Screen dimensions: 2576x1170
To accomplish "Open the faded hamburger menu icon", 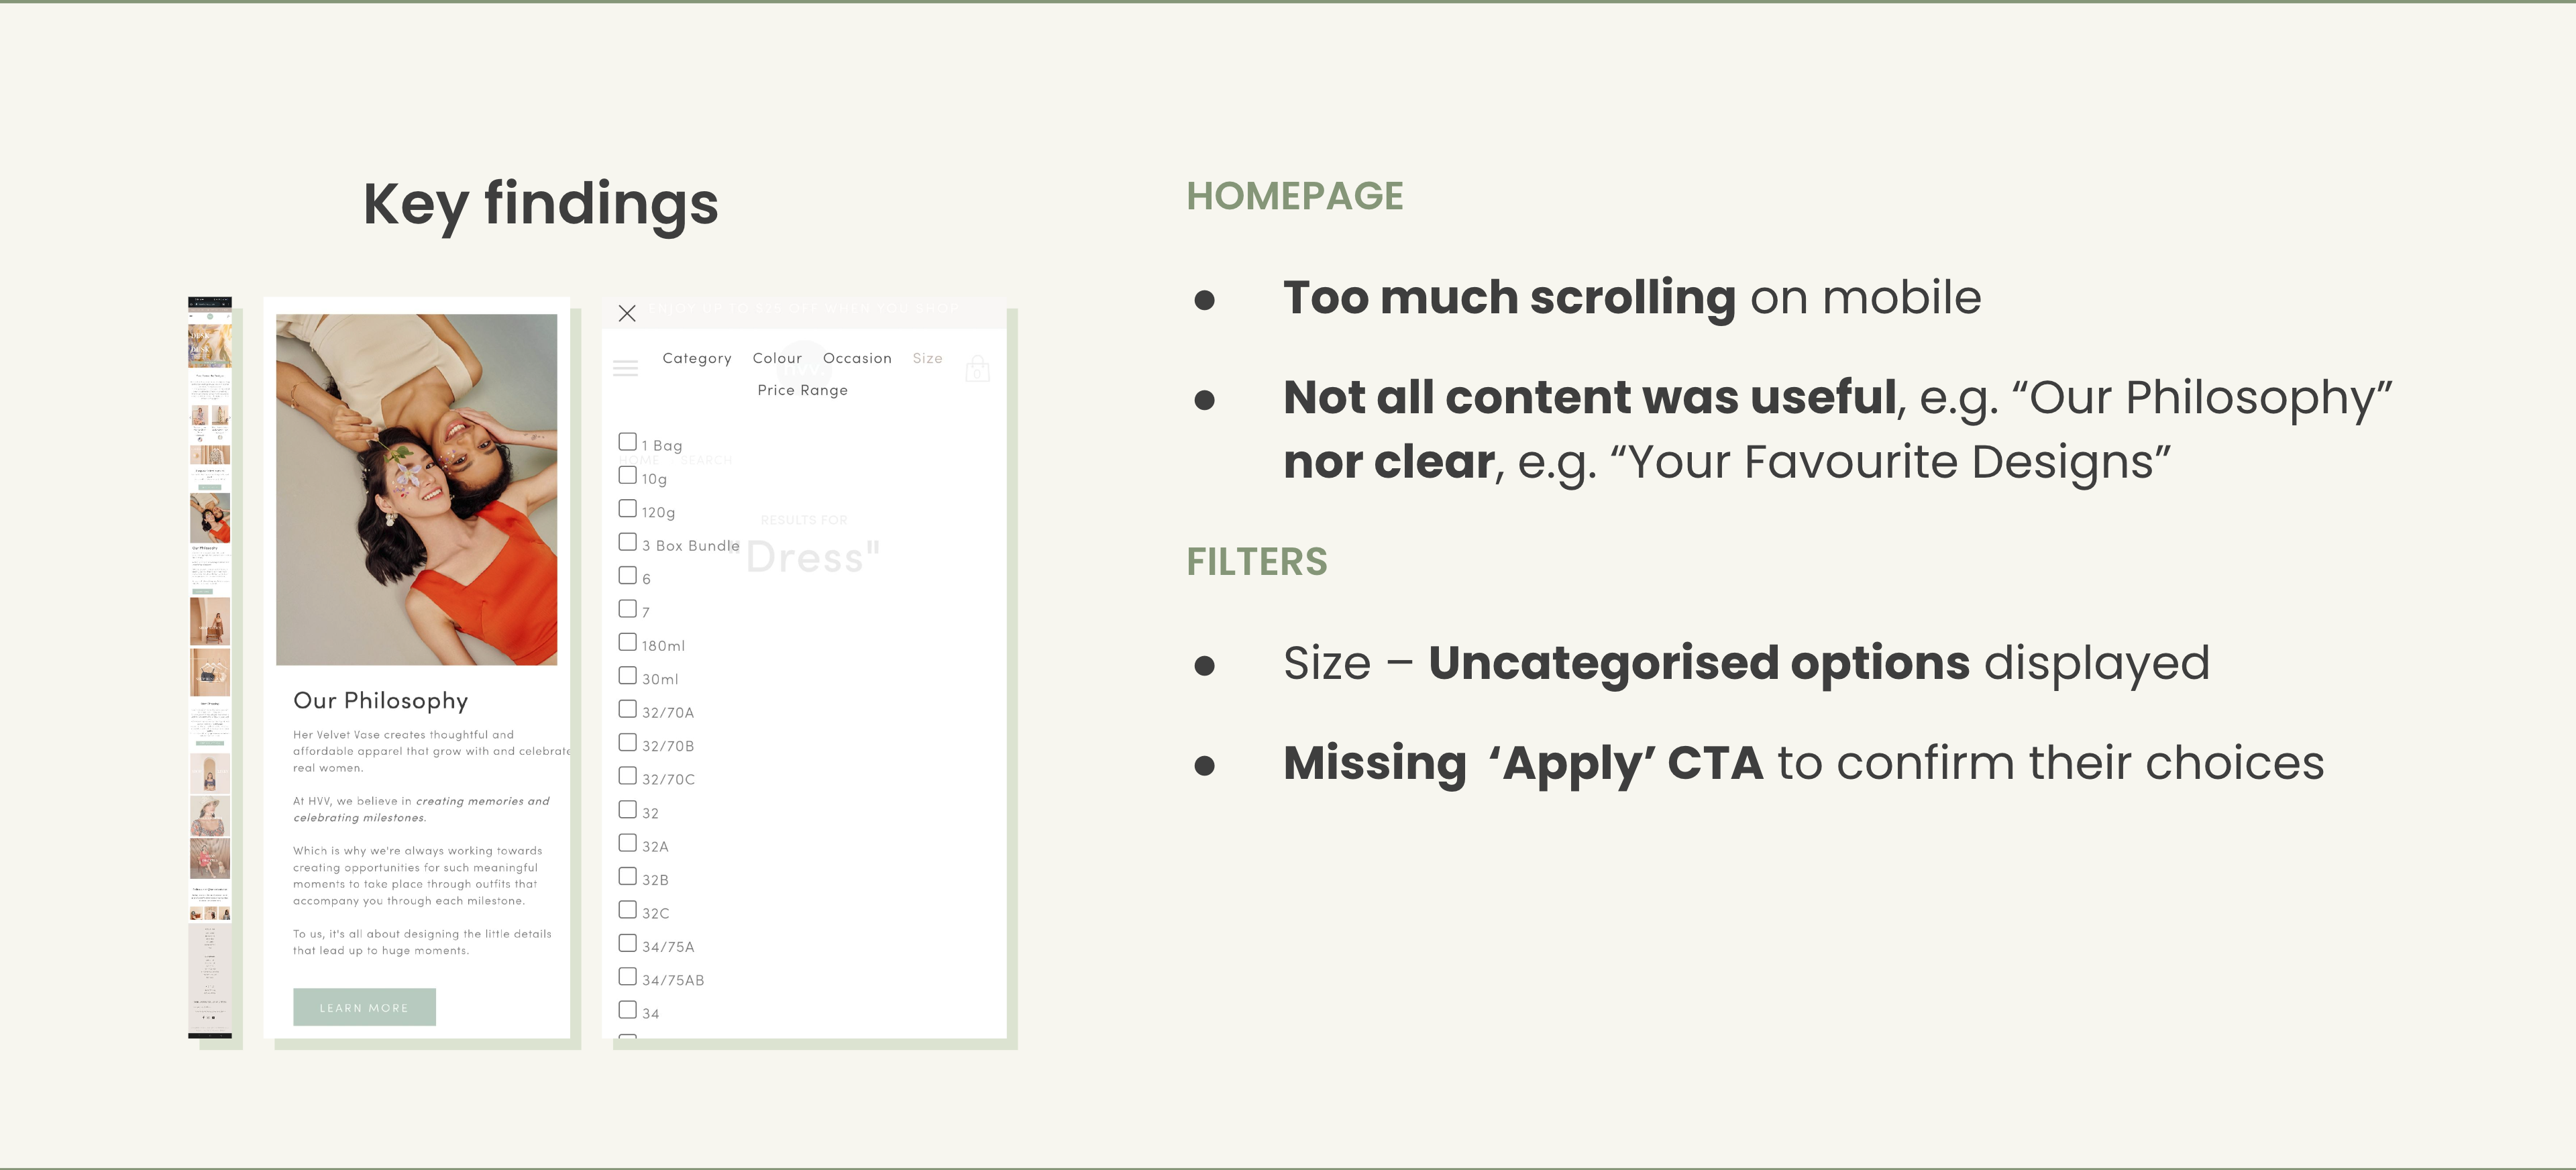I will tap(625, 368).
